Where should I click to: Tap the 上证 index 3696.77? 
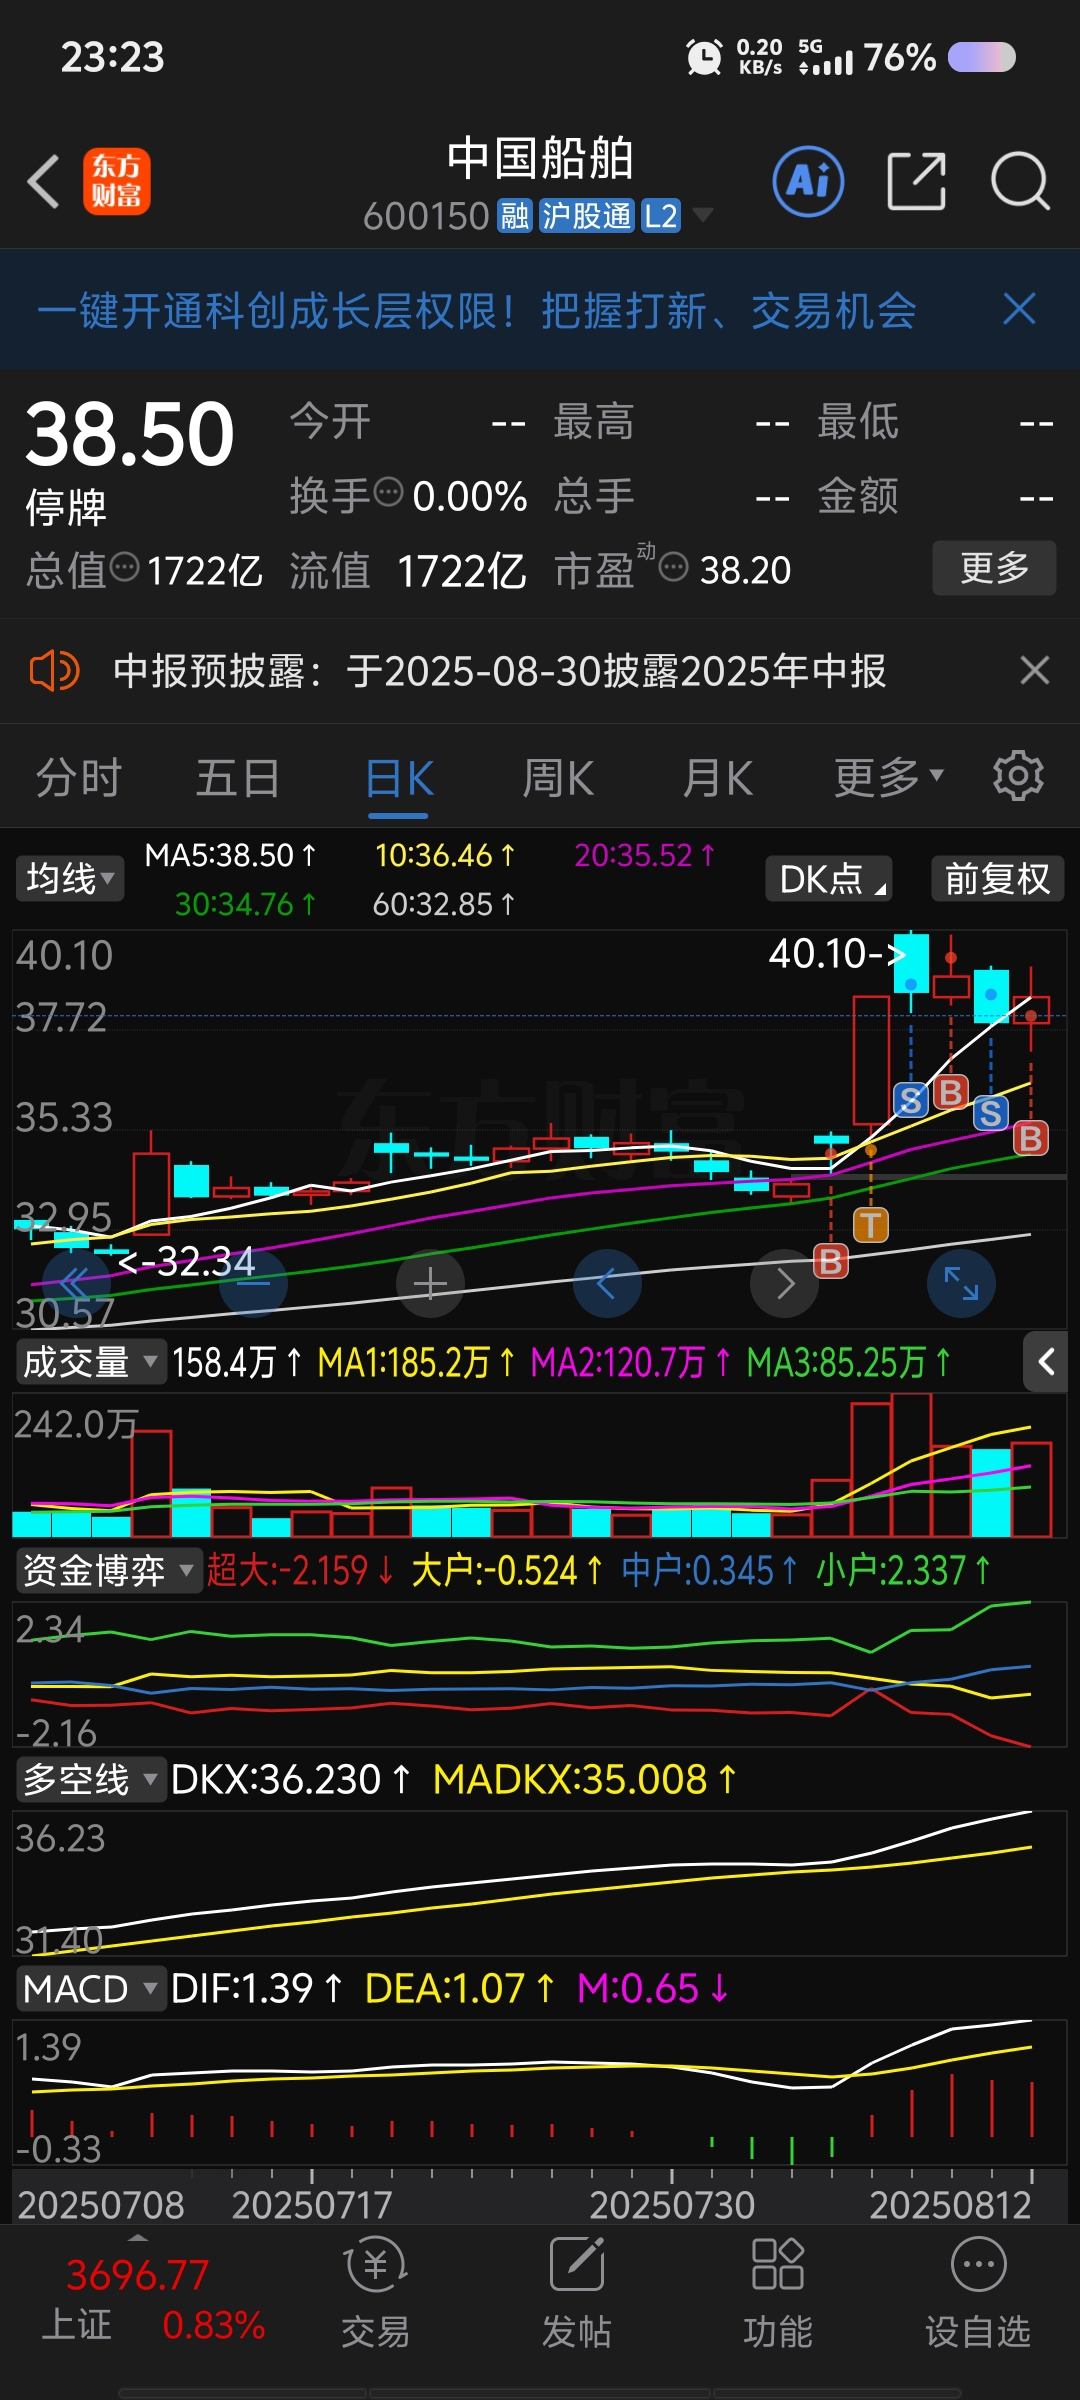[138, 2275]
